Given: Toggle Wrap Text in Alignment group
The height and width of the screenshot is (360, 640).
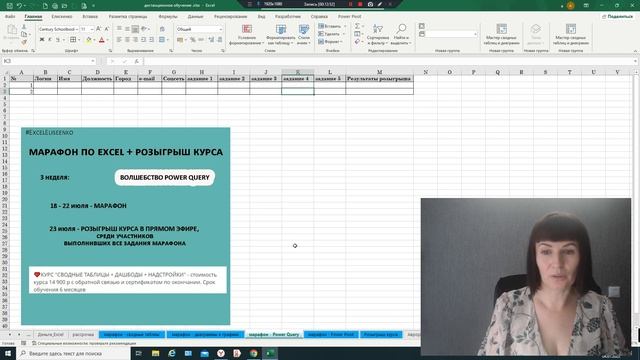Looking at the screenshot, I should [162, 29].
